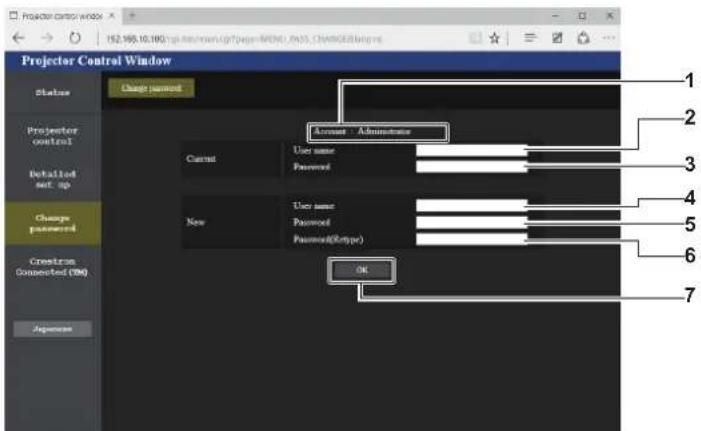Maximize the browser window
The width and height of the screenshot is (701, 431).
(582, 16)
